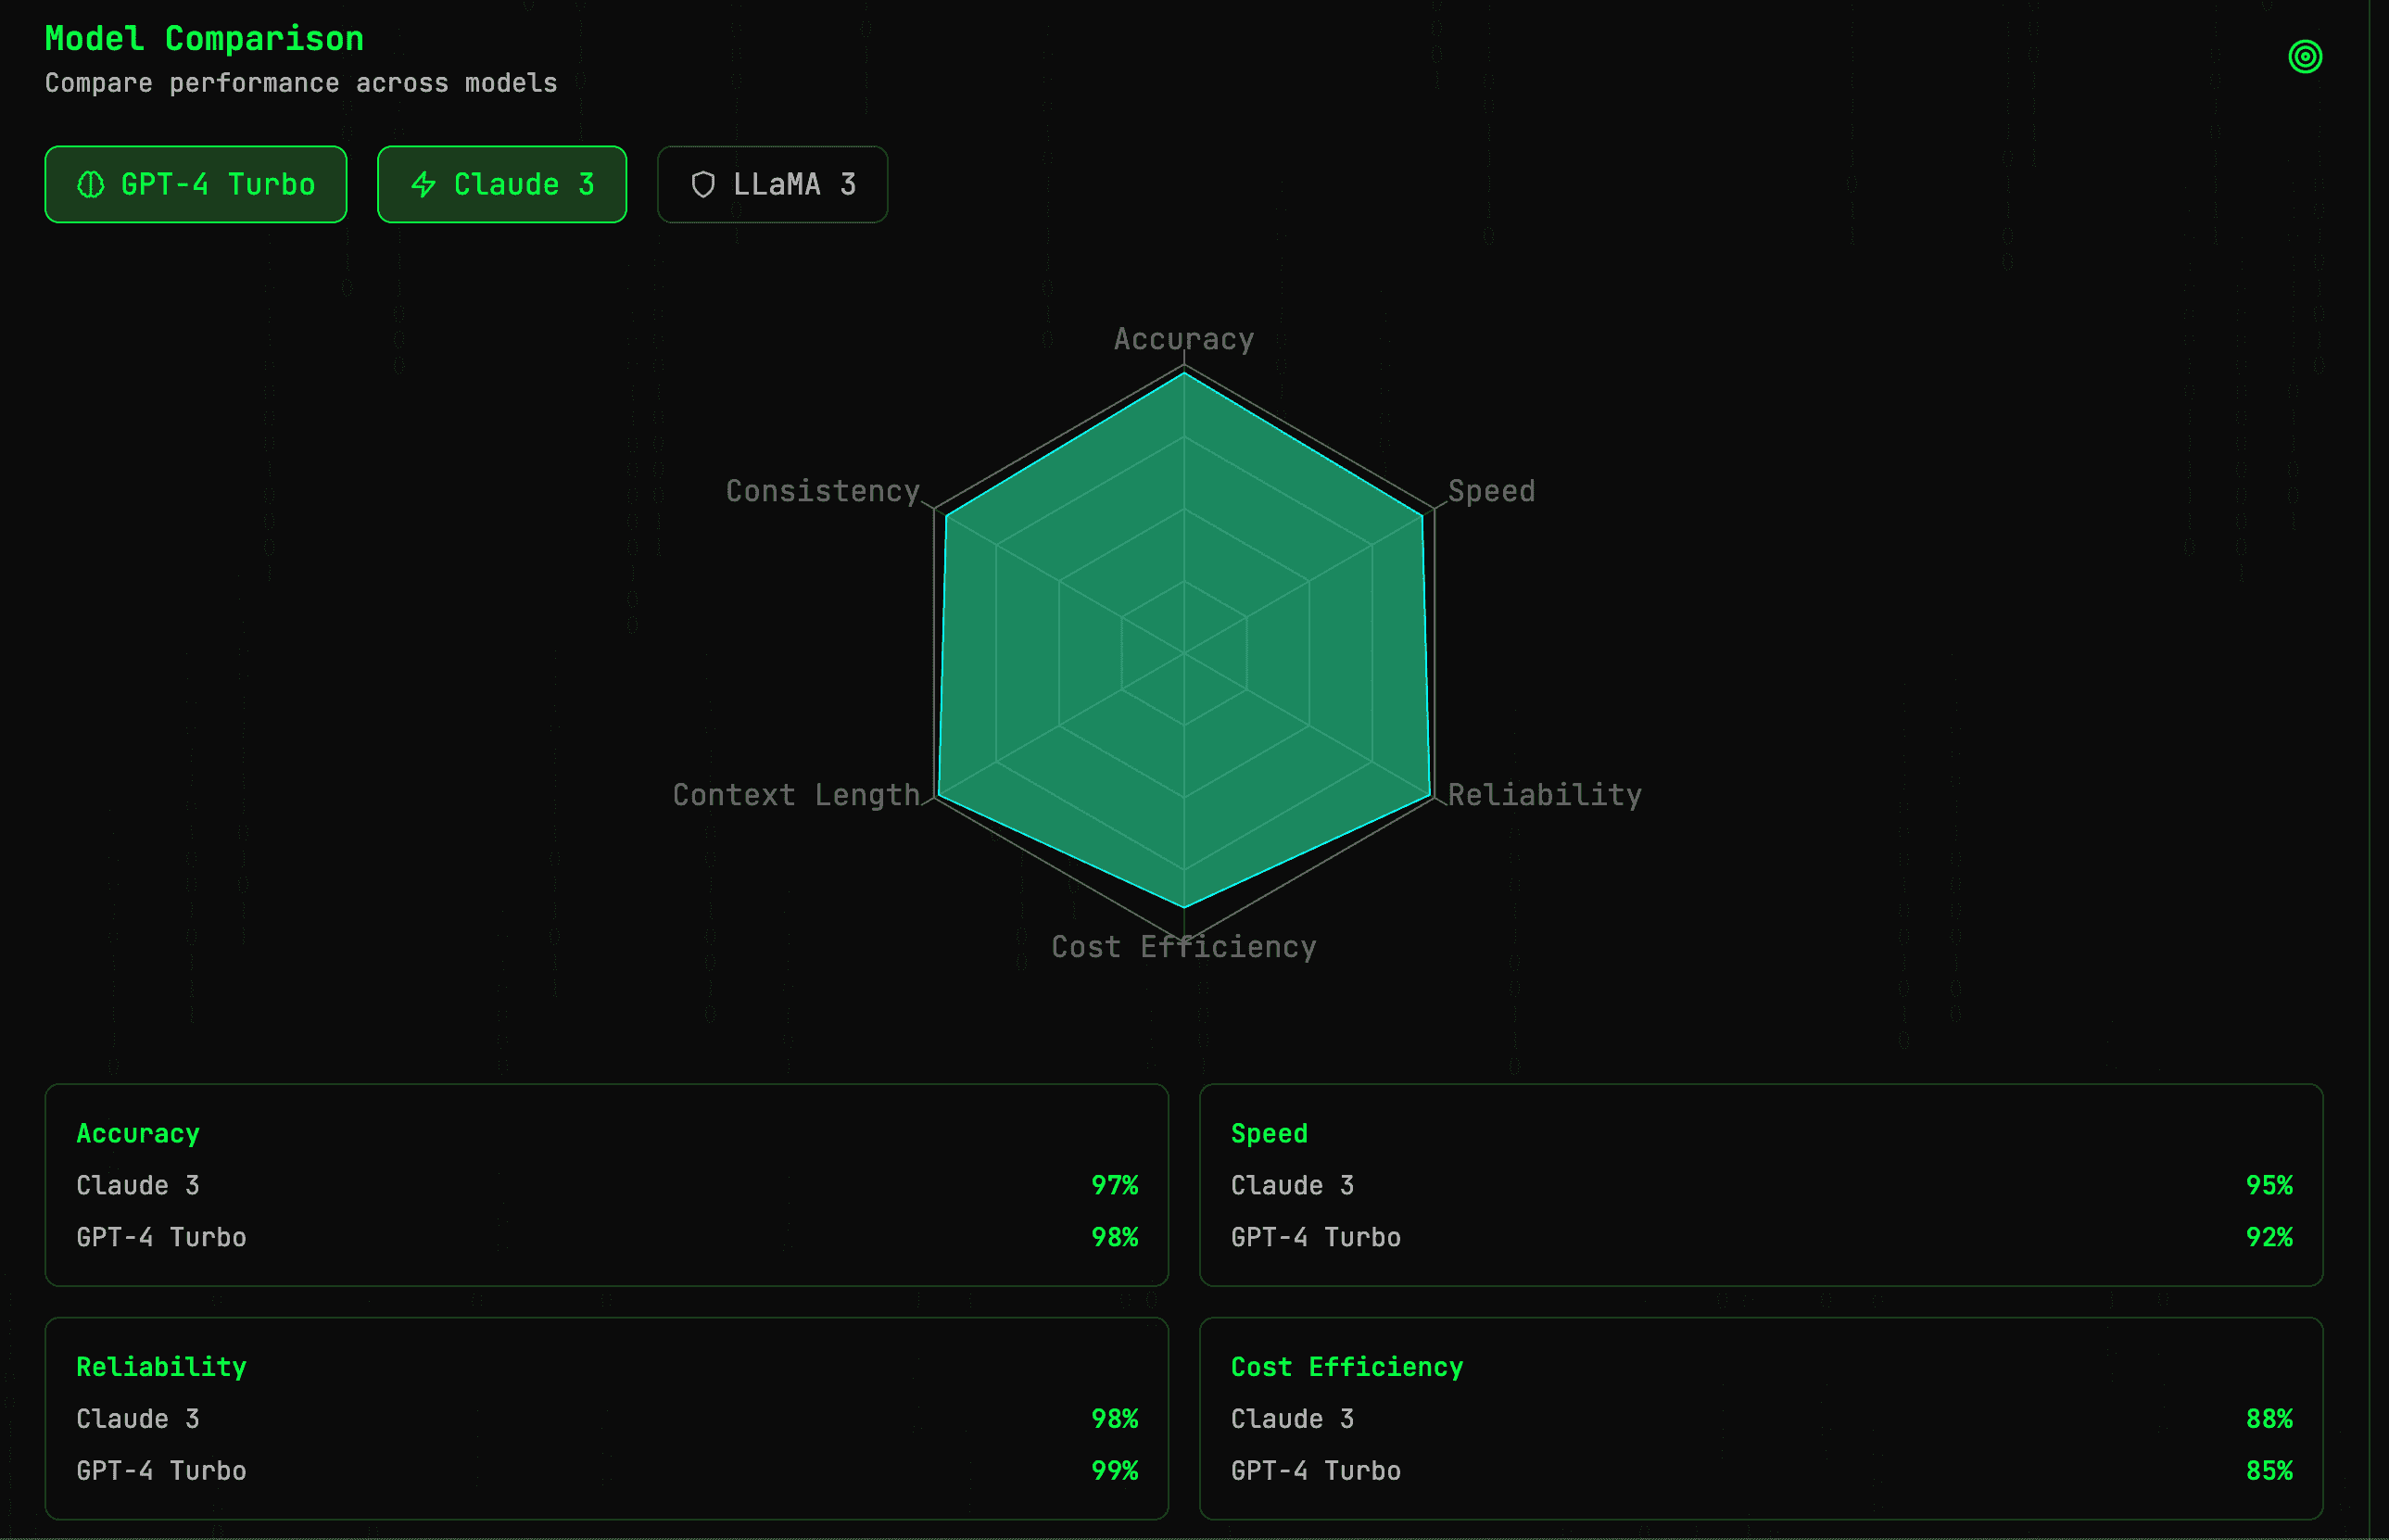Screen dimensions: 2389x1540
Task: Click the lightning bolt icon beside Claude 3
Action: [424, 184]
